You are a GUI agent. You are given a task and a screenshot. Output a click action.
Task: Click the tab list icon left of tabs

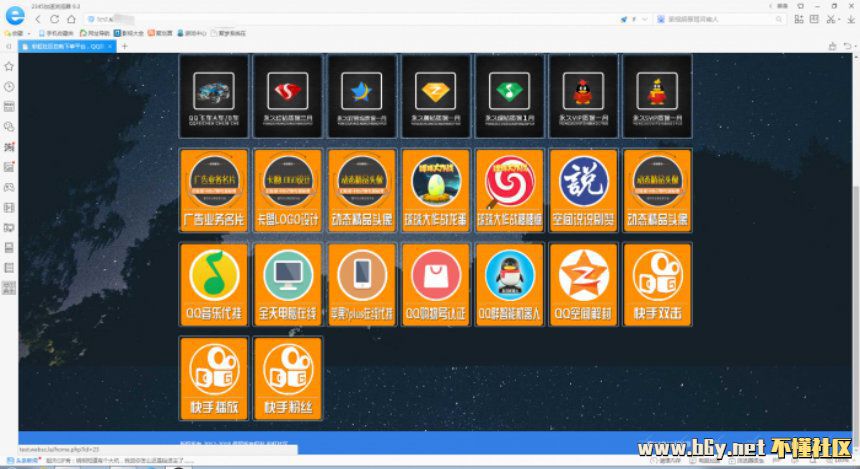tap(8, 46)
